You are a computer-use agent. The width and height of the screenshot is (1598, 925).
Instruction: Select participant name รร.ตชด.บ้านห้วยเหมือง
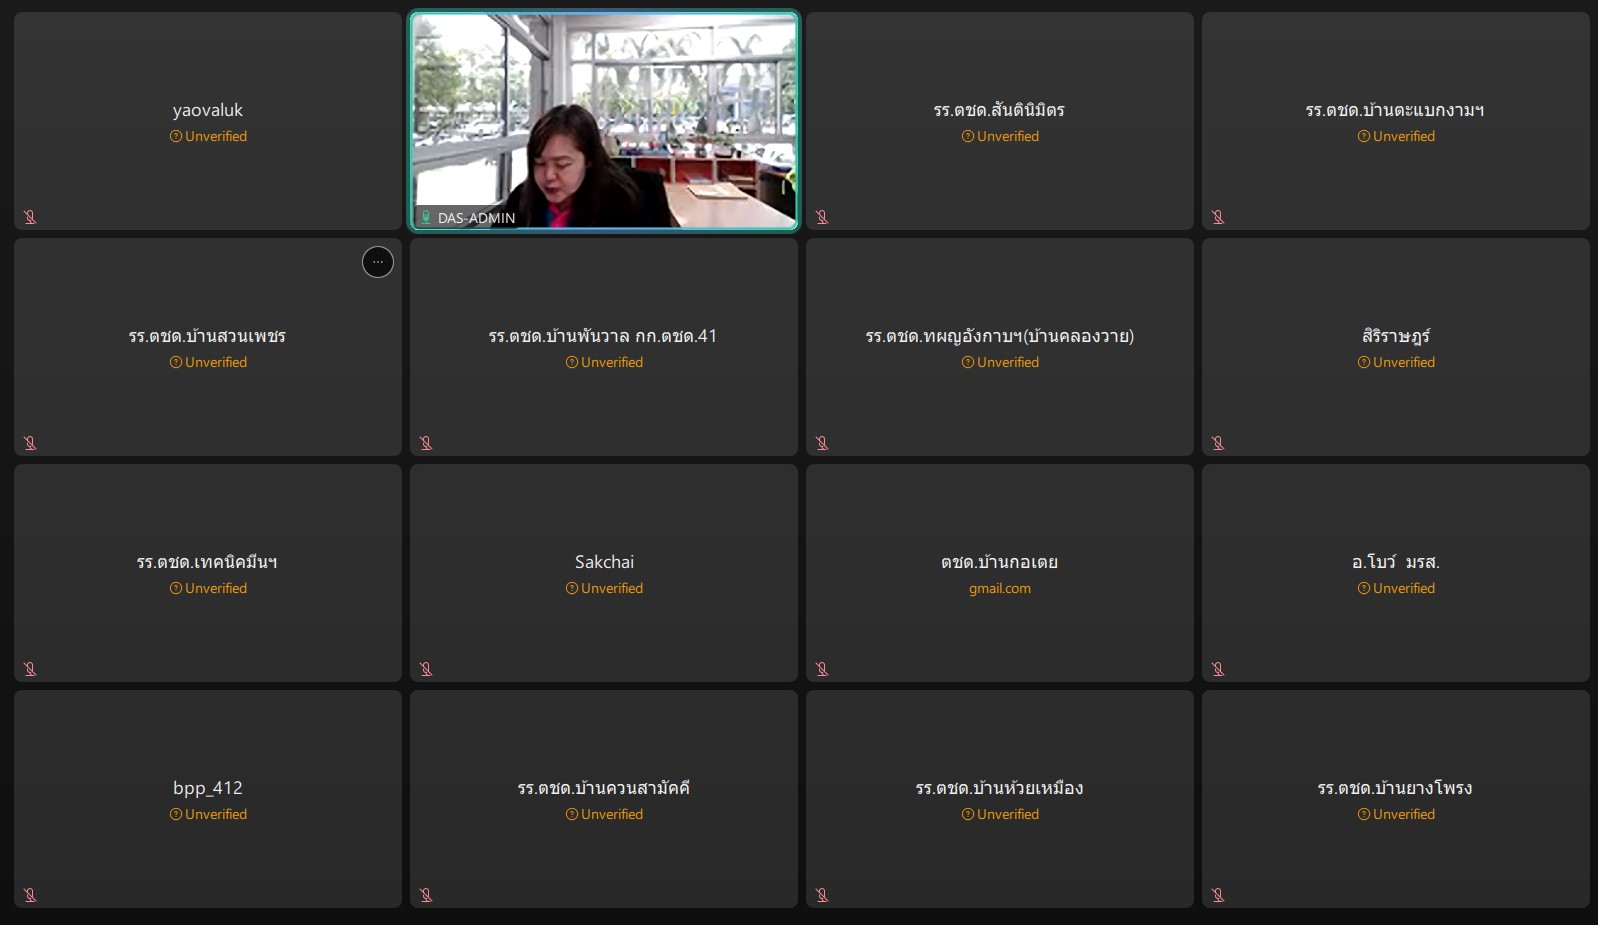click(x=1000, y=788)
